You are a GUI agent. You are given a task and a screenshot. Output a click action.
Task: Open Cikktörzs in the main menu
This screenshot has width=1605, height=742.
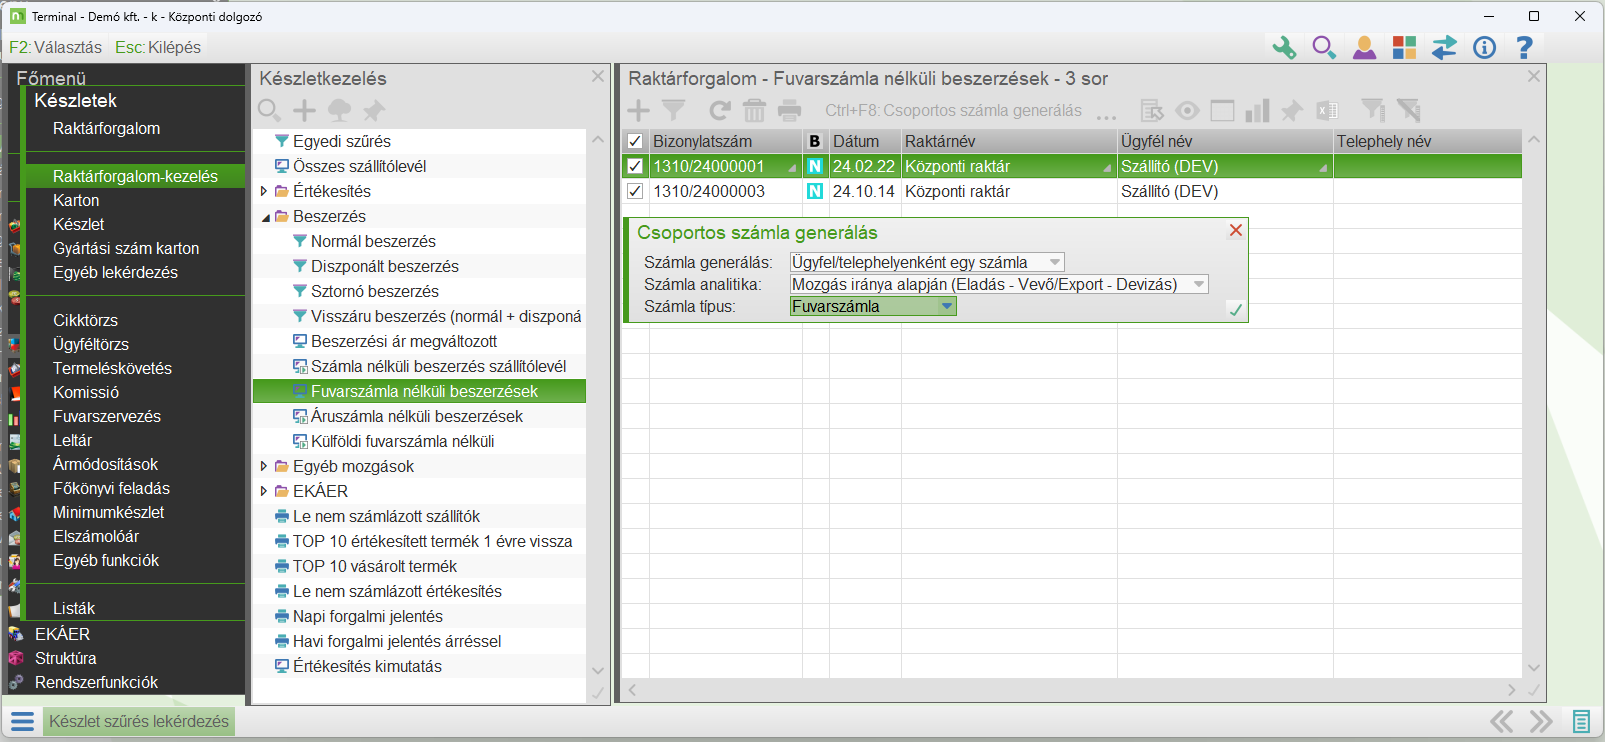[x=85, y=320]
